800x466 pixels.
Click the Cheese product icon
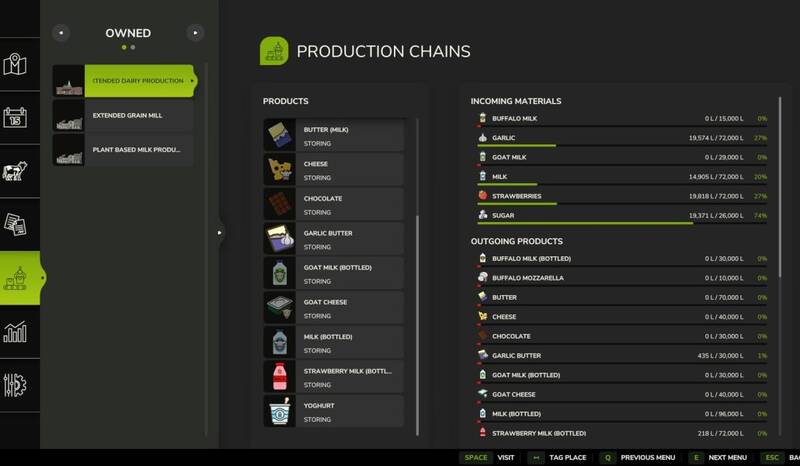point(280,169)
